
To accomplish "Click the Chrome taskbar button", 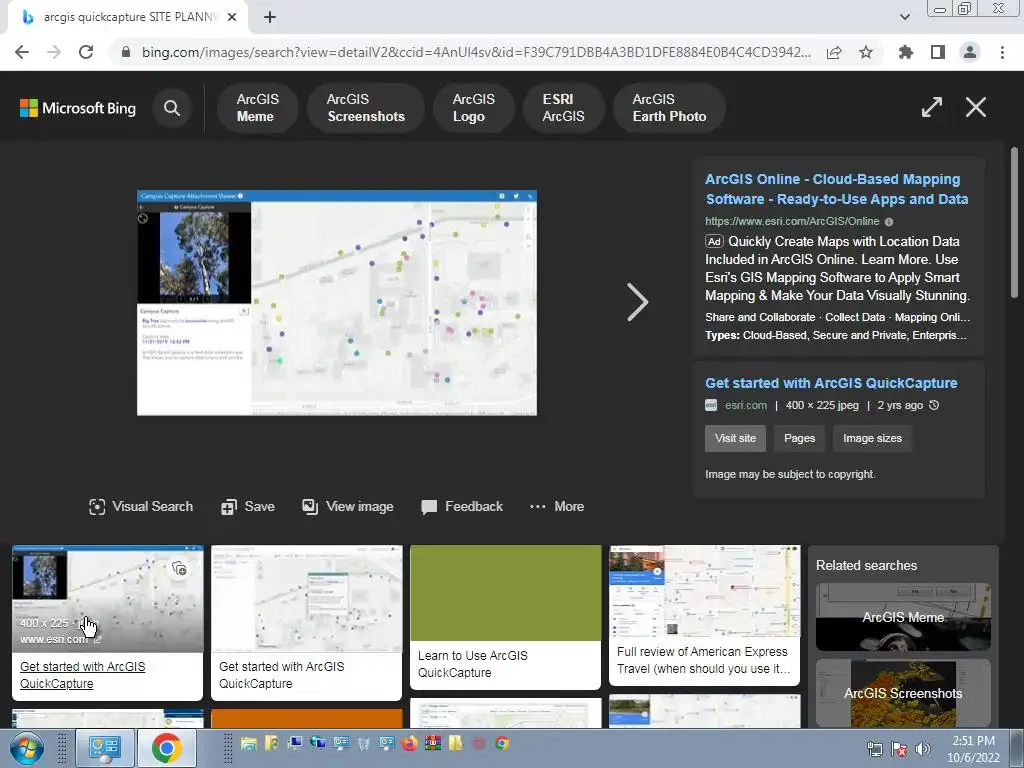I will [167, 748].
